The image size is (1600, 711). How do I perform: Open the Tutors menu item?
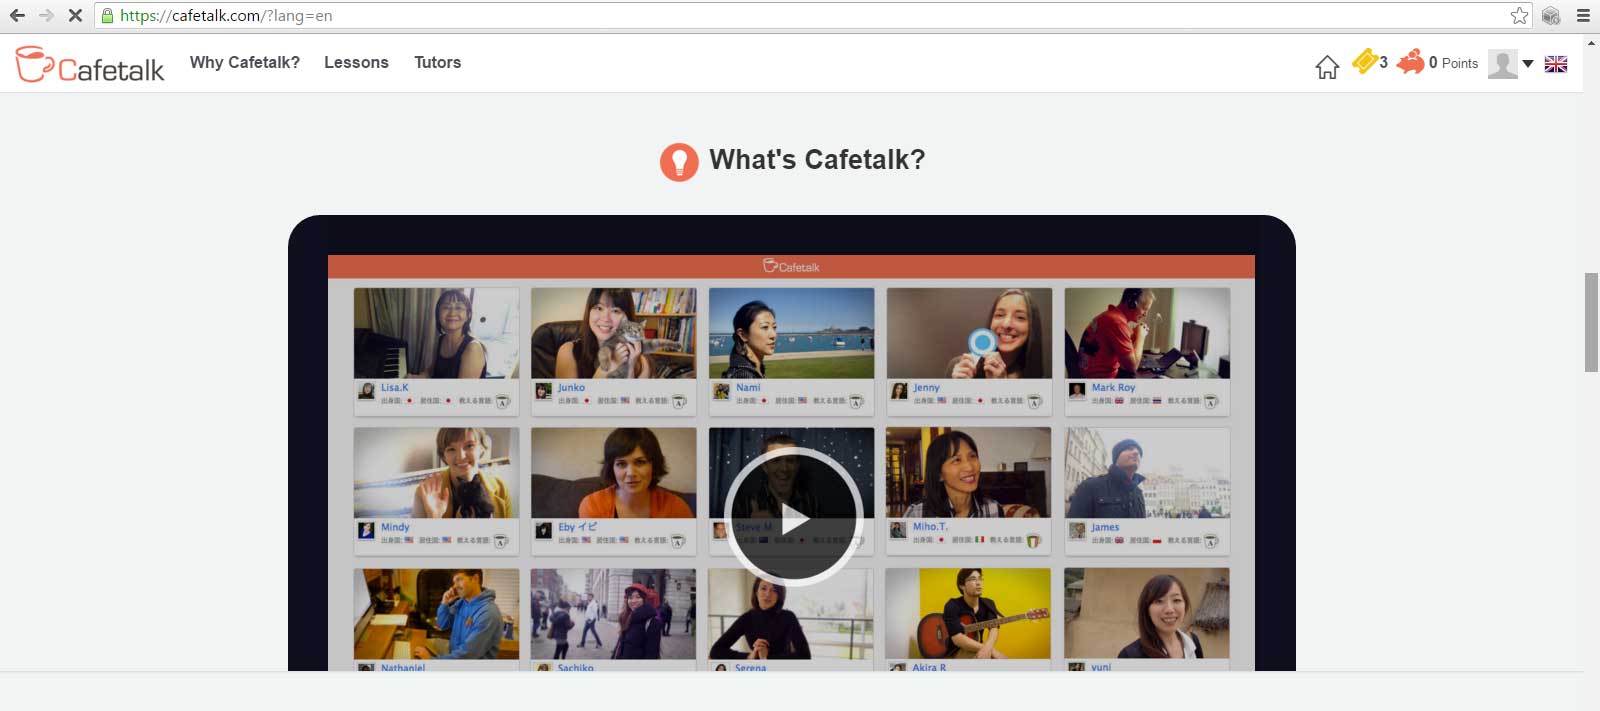click(x=438, y=62)
